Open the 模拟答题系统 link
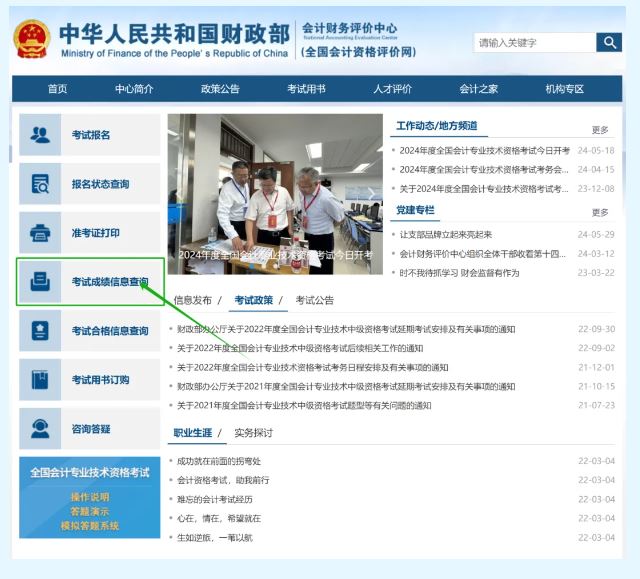640x579 pixels. [89, 525]
